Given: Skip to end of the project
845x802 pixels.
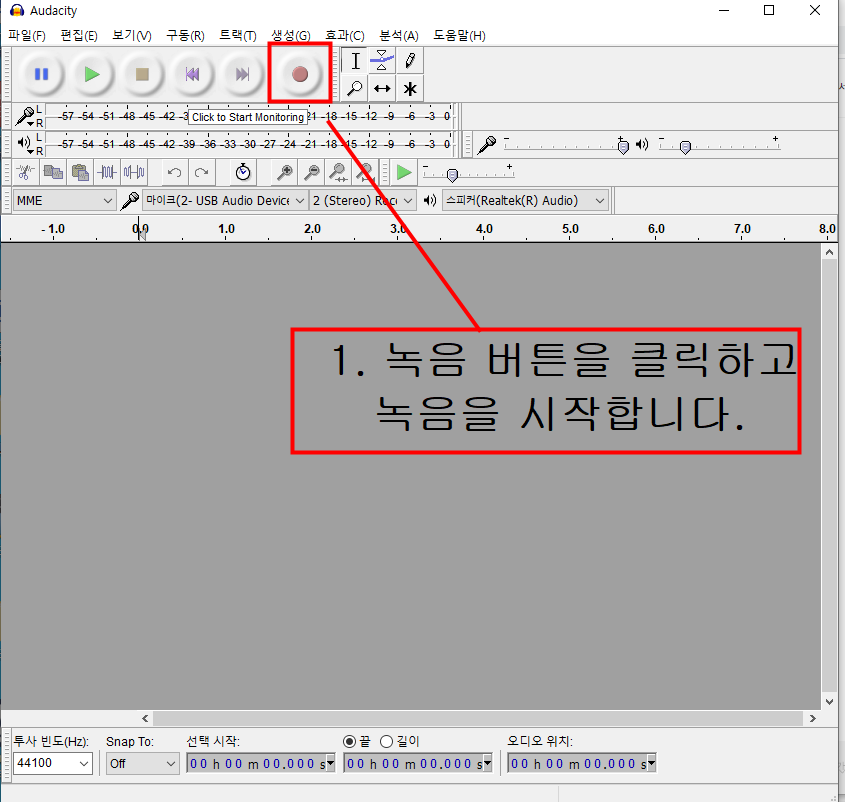Looking at the screenshot, I should click(243, 74).
